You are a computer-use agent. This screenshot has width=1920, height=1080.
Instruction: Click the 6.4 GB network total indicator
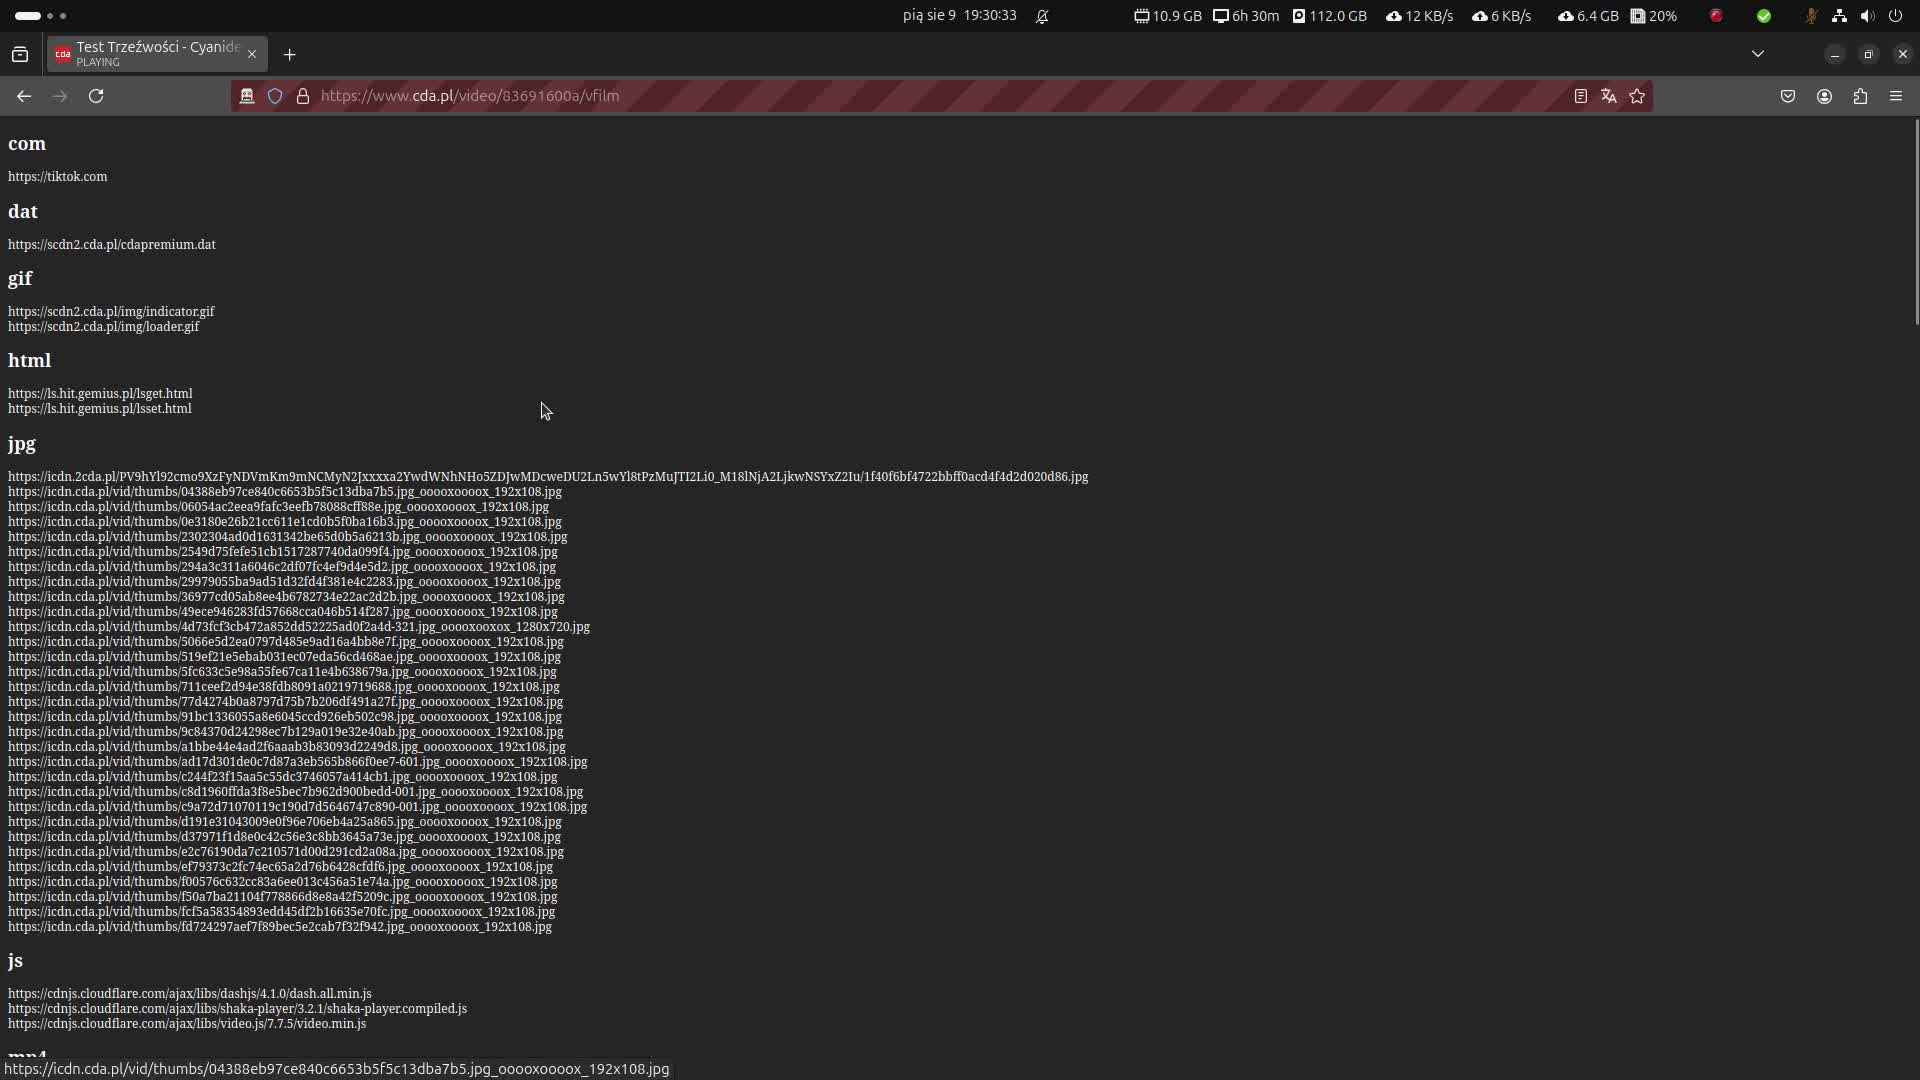click(1588, 16)
